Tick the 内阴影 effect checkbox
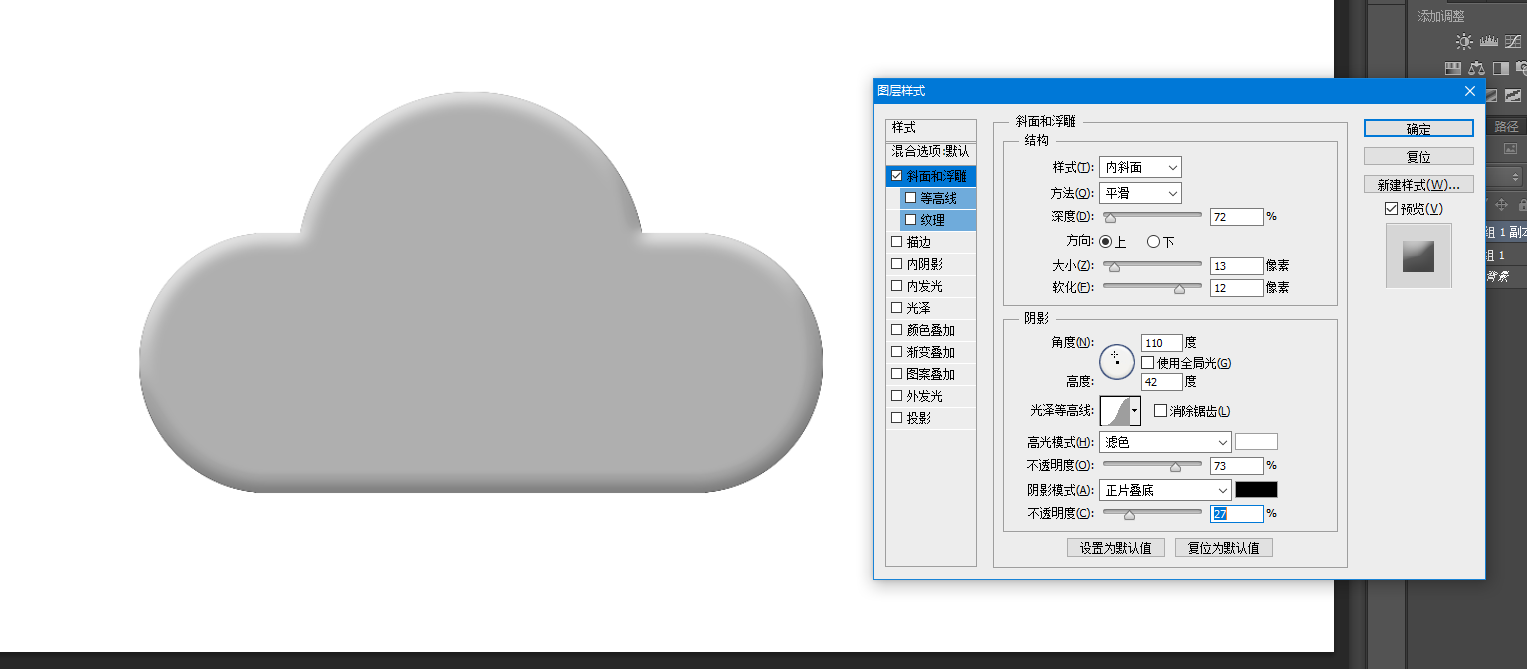 pyautogui.click(x=896, y=264)
